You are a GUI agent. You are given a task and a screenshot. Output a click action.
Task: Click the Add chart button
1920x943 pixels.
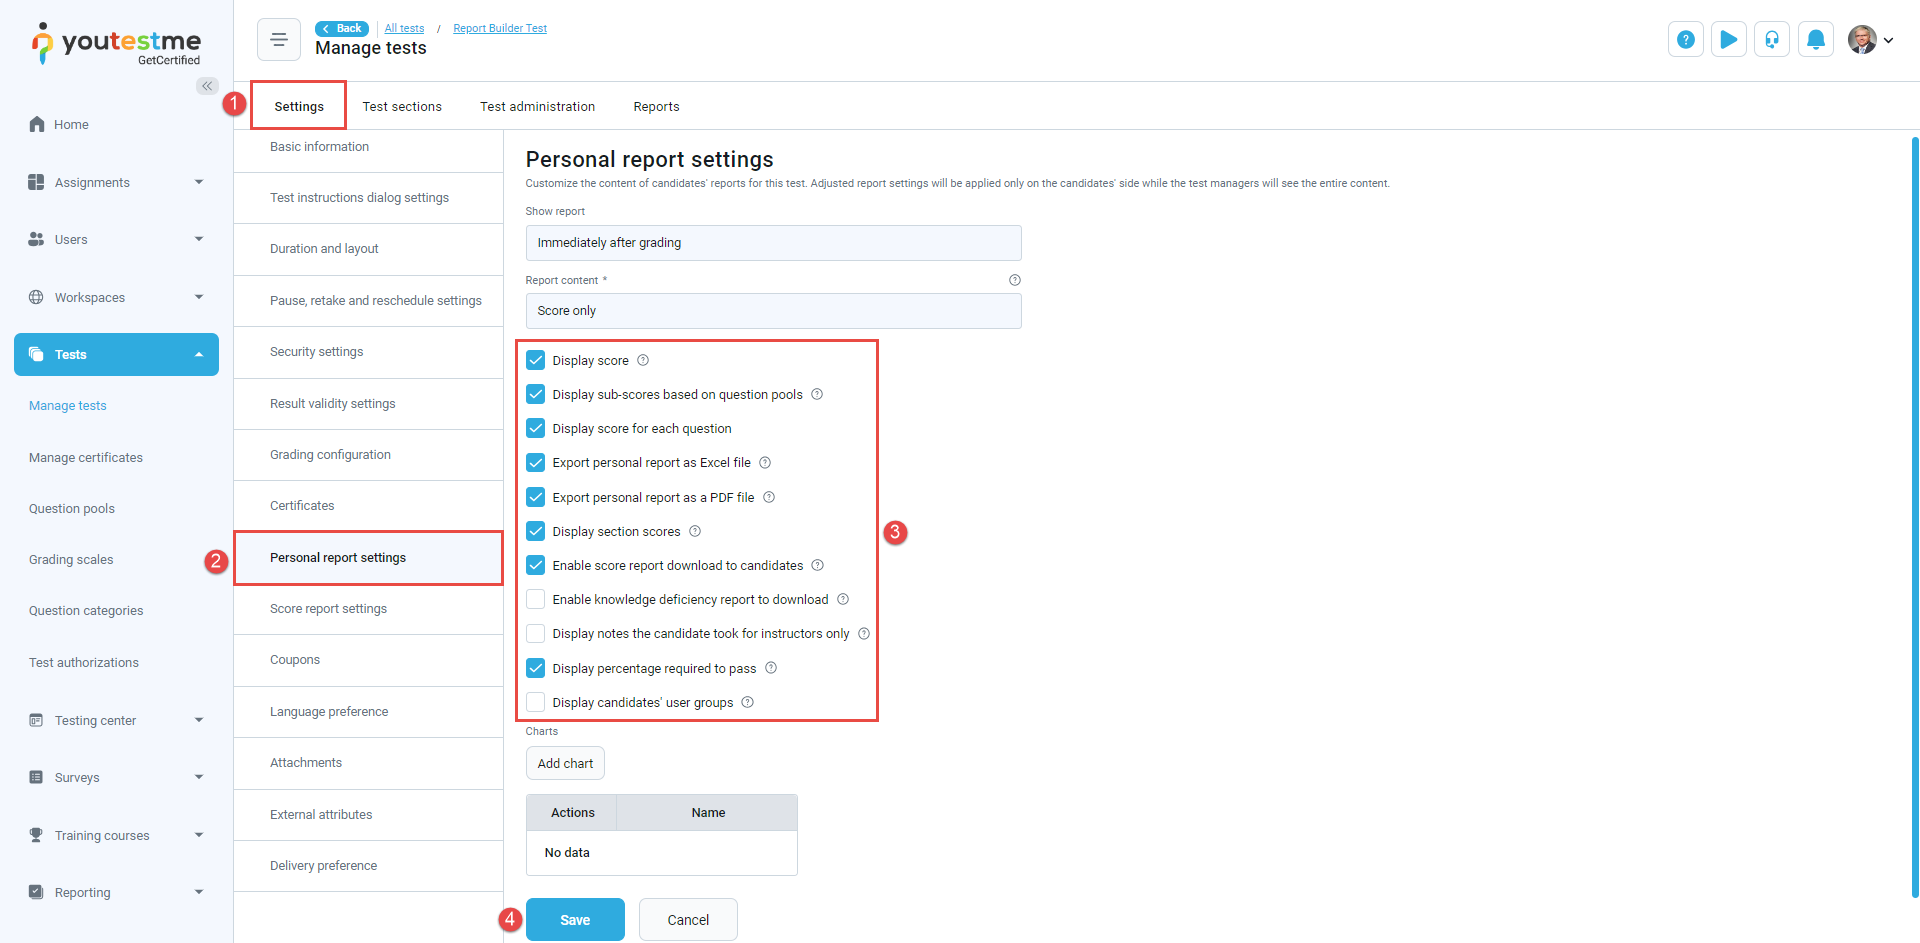[x=565, y=763]
